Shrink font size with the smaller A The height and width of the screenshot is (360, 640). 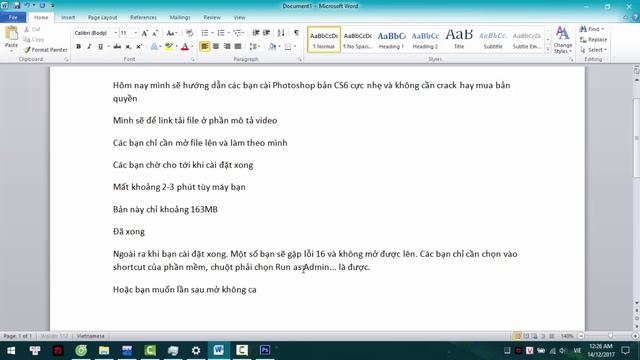coord(155,33)
